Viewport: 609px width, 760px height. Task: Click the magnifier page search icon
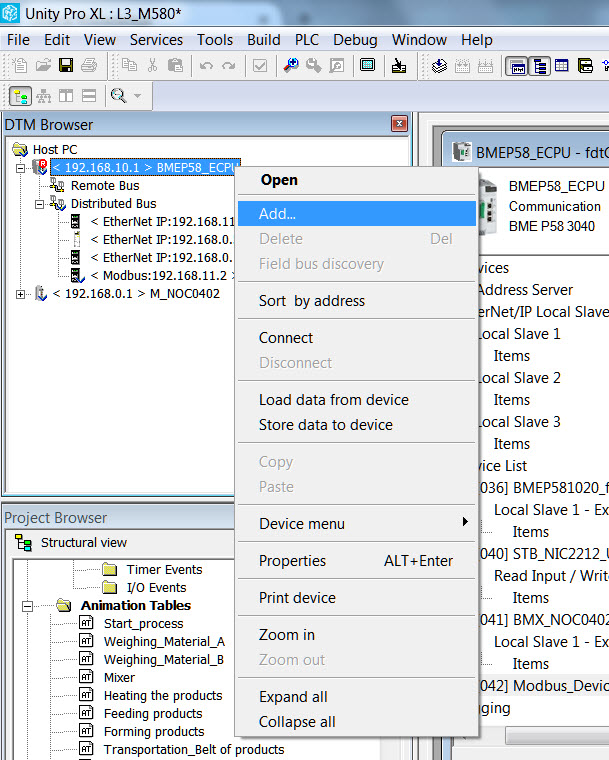[x=337, y=65]
